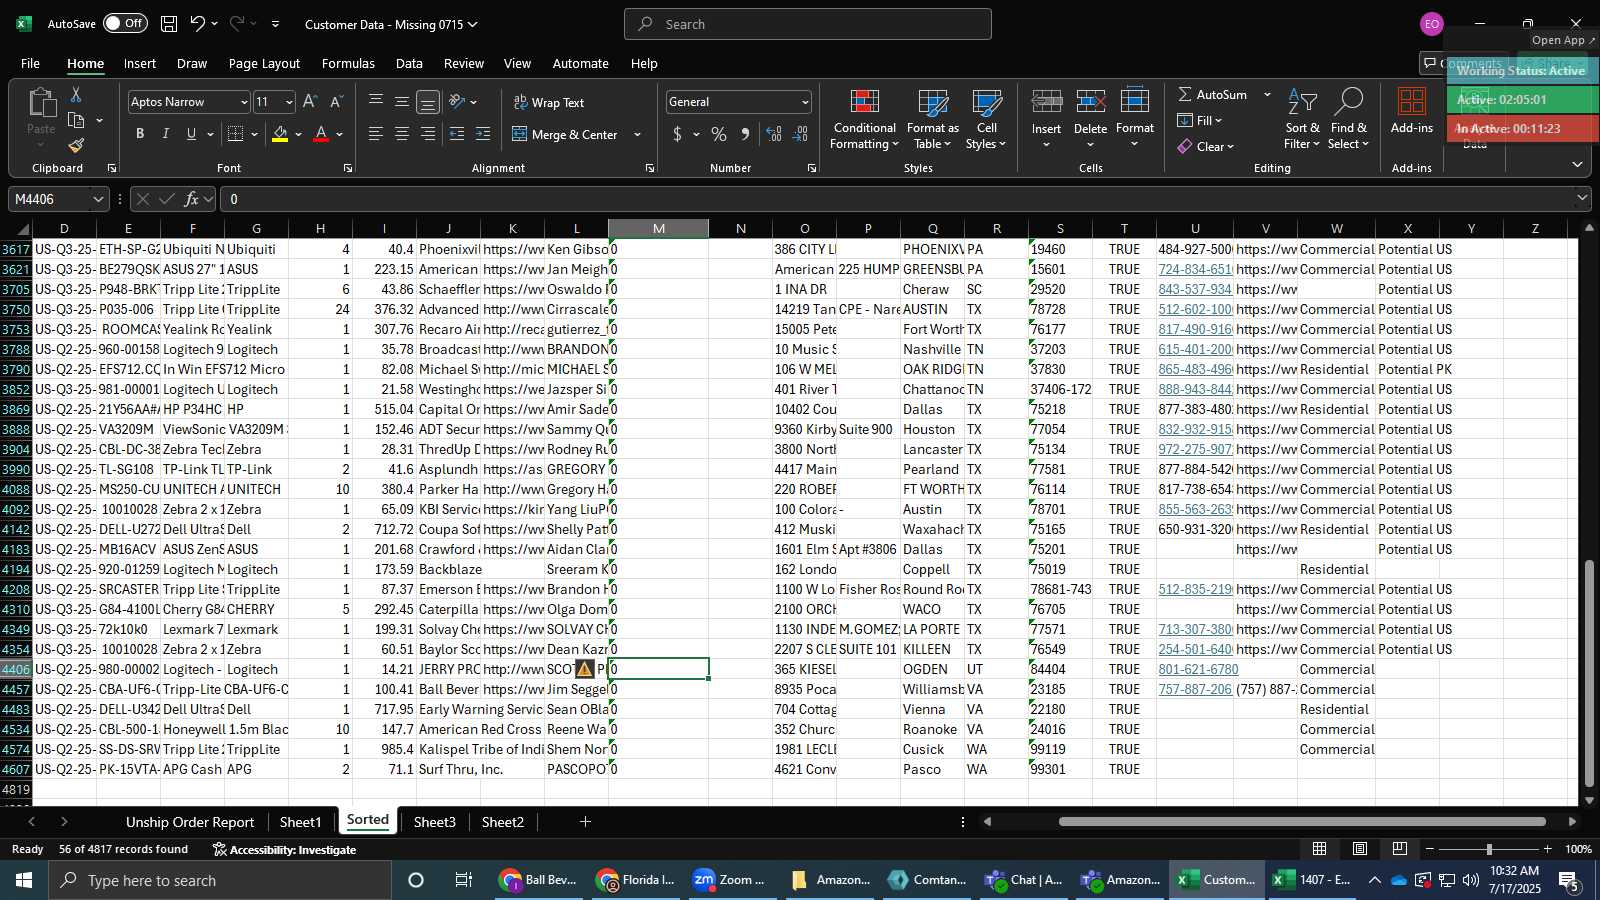Toggle Underline formatting
1600x900 pixels.
click(191, 134)
